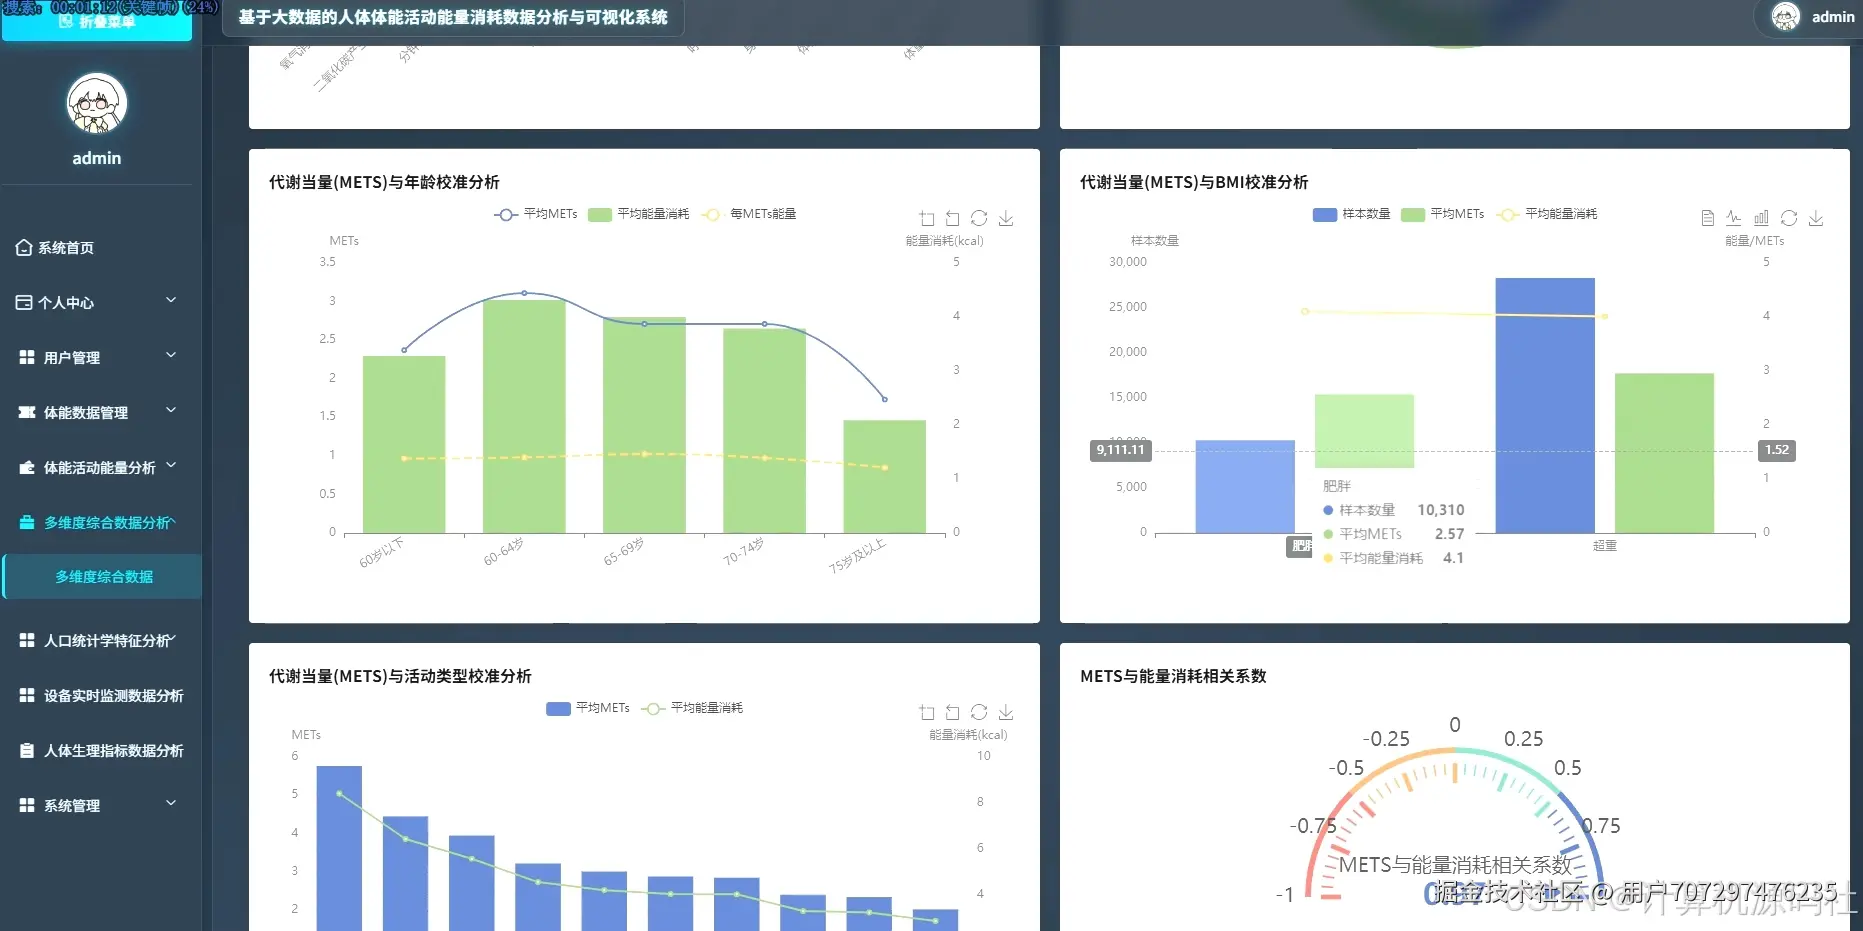The width and height of the screenshot is (1863, 931).
Task: Click area zoom icon in age calibration chart
Action: (x=927, y=218)
